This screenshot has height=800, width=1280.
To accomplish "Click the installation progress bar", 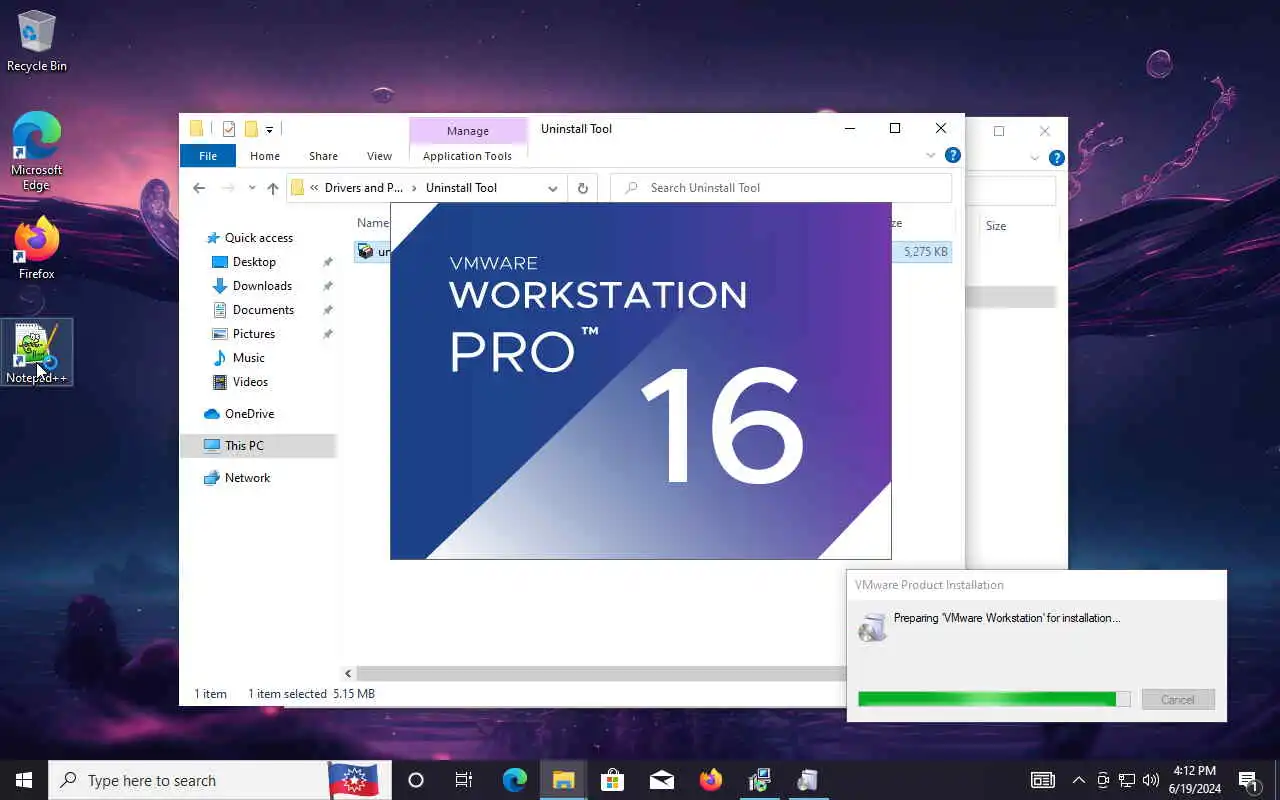I will click(994, 699).
